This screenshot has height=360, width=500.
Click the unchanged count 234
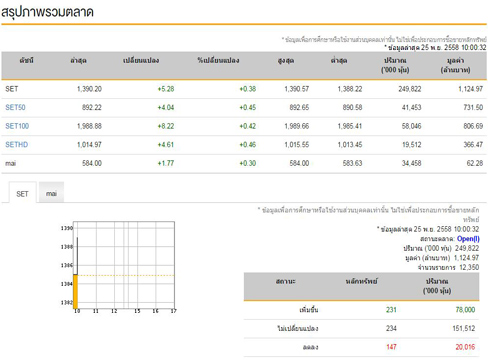pos(391,328)
